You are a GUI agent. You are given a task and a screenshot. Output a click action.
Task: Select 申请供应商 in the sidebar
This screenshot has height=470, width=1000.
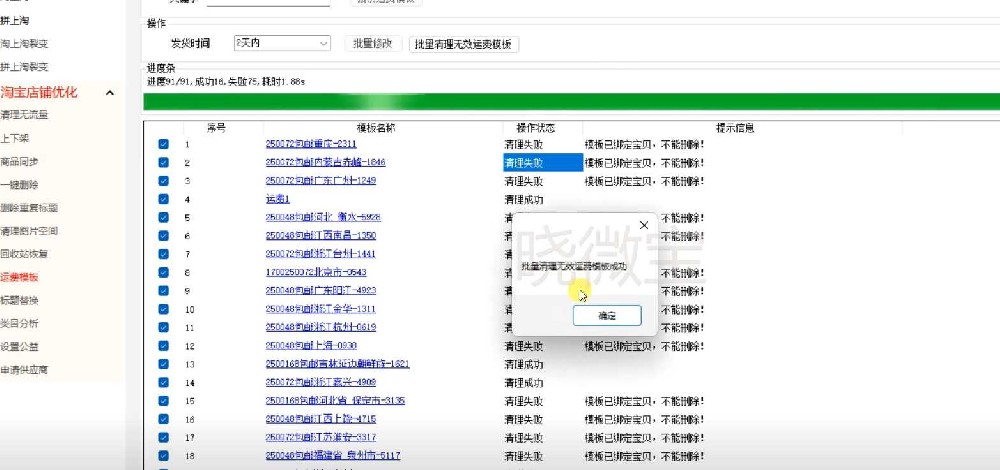pyautogui.click(x=24, y=370)
